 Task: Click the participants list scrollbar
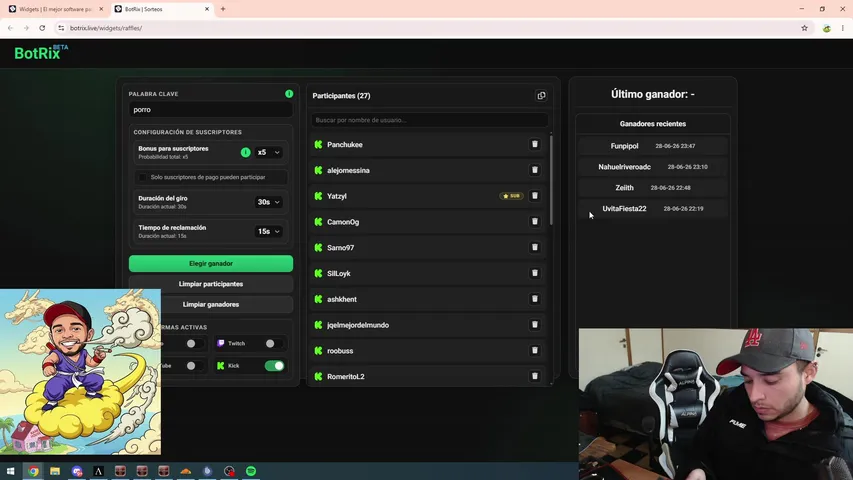(x=551, y=179)
